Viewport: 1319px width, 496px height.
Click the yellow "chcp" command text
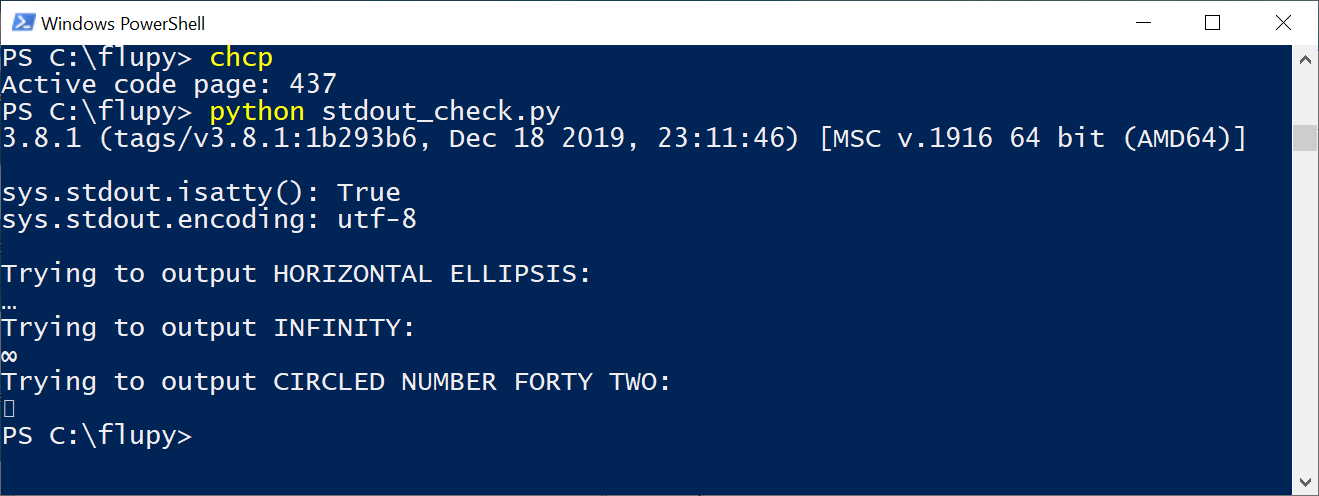click(x=241, y=58)
